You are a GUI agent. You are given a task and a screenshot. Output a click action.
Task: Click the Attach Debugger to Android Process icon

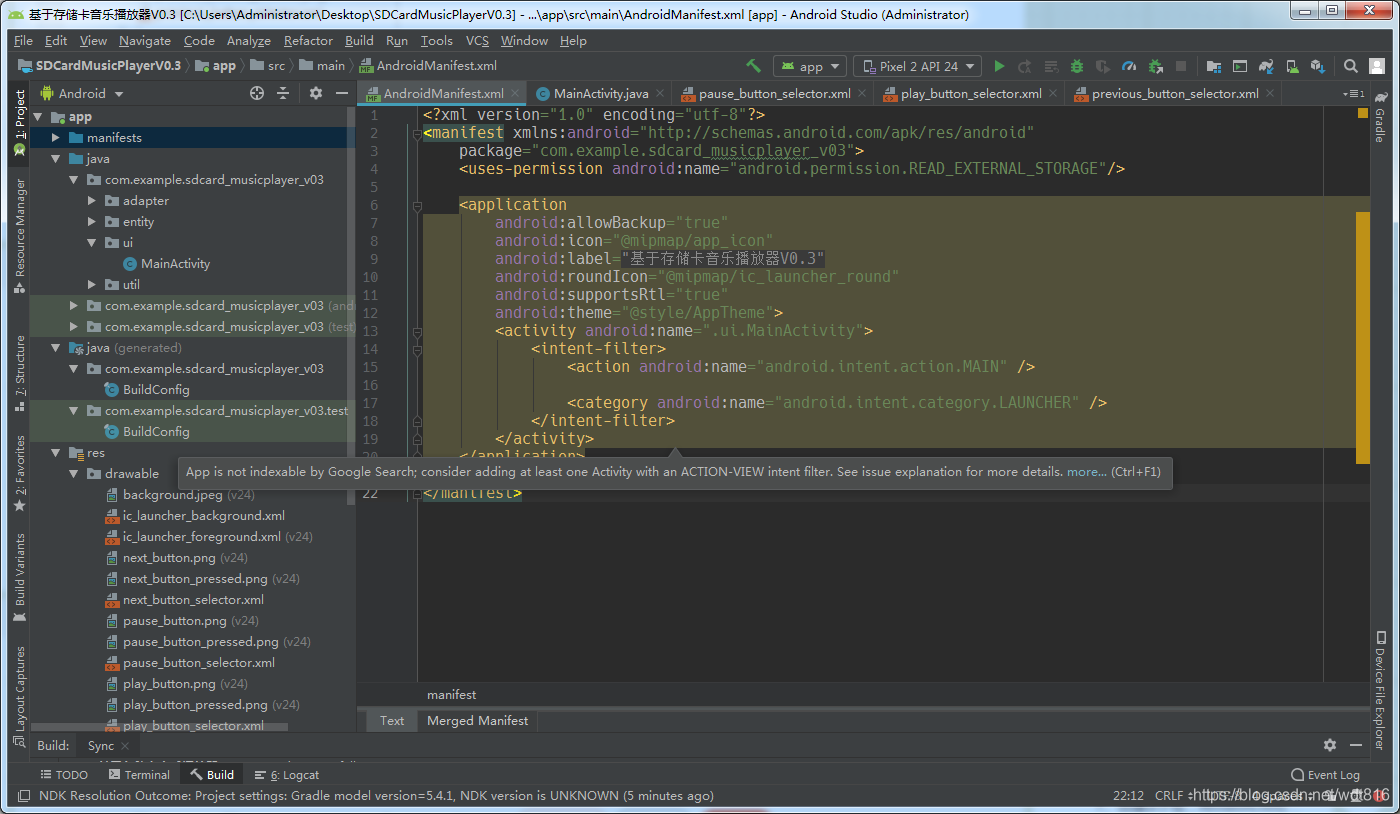pos(1155,66)
